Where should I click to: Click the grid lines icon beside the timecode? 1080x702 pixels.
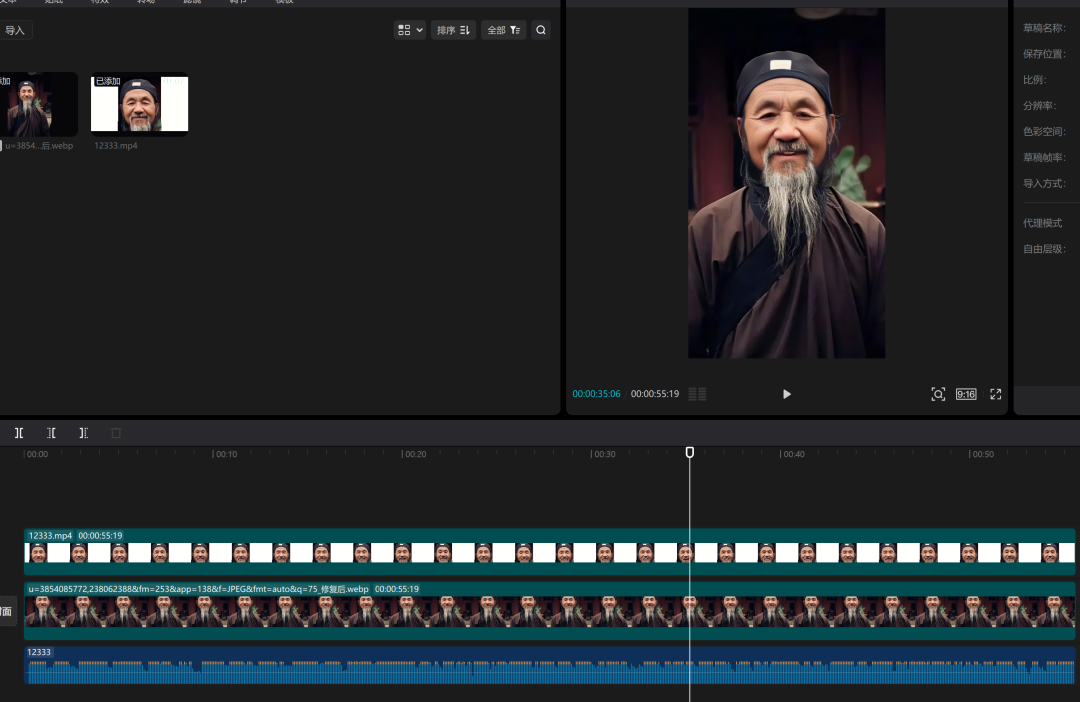(697, 394)
